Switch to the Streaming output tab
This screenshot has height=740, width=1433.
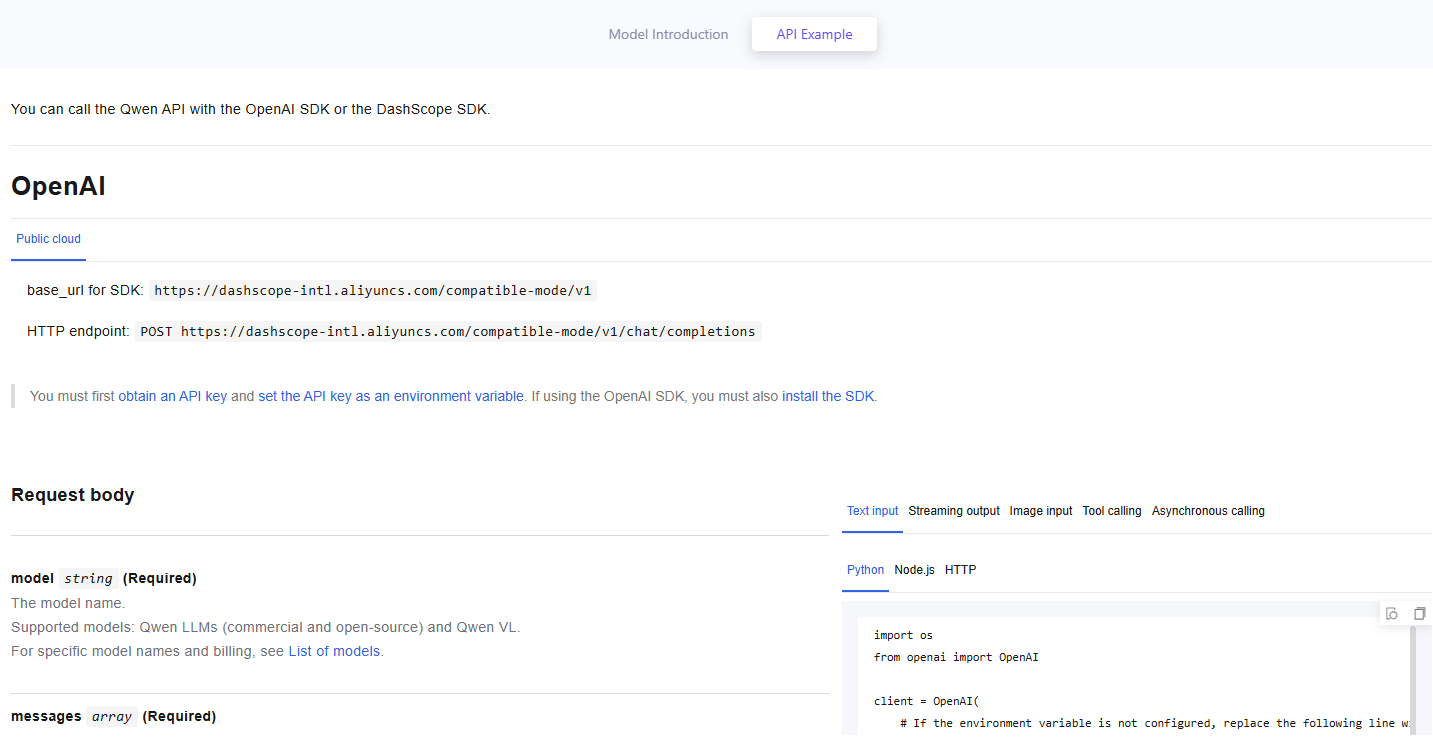(954, 511)
